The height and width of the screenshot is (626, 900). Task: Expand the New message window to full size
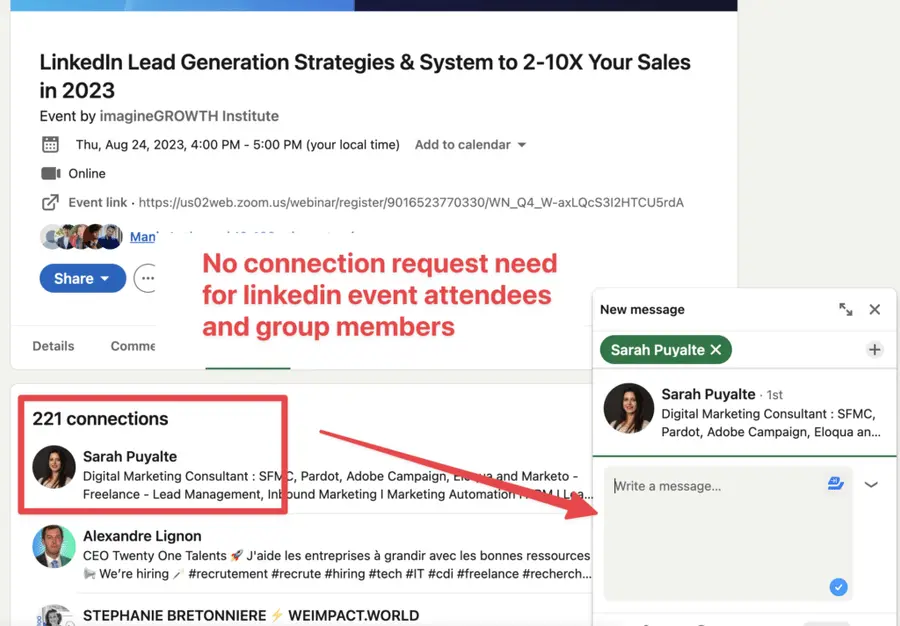(846, 309)
